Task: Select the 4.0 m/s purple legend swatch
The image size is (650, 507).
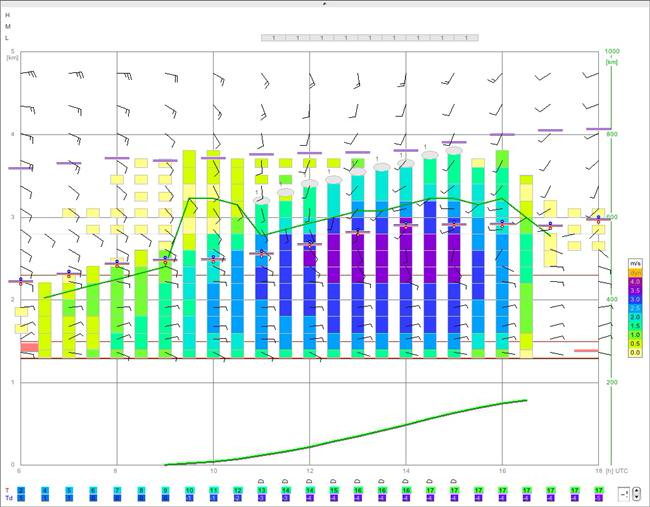Action: pos(635,282)
